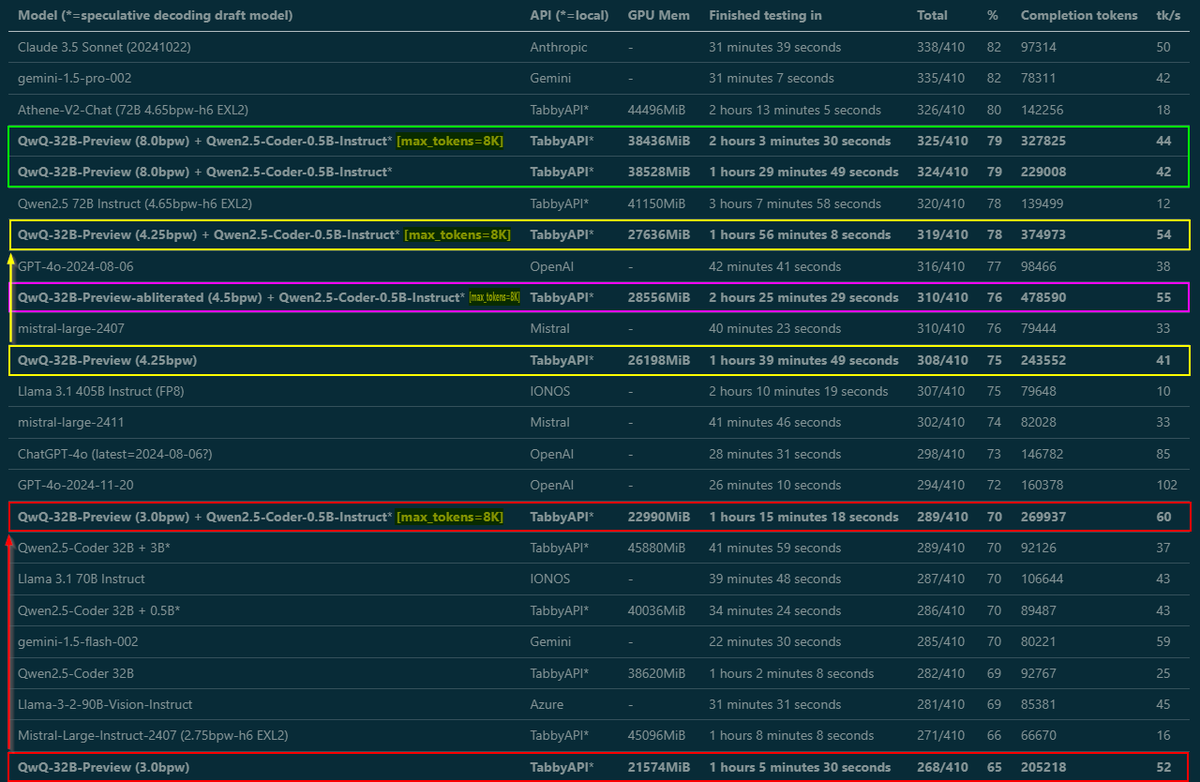Screen dimensions: 1200x782
Task: Click the 268/410 total in bottom QwQ row
Action: coord(941,768)
